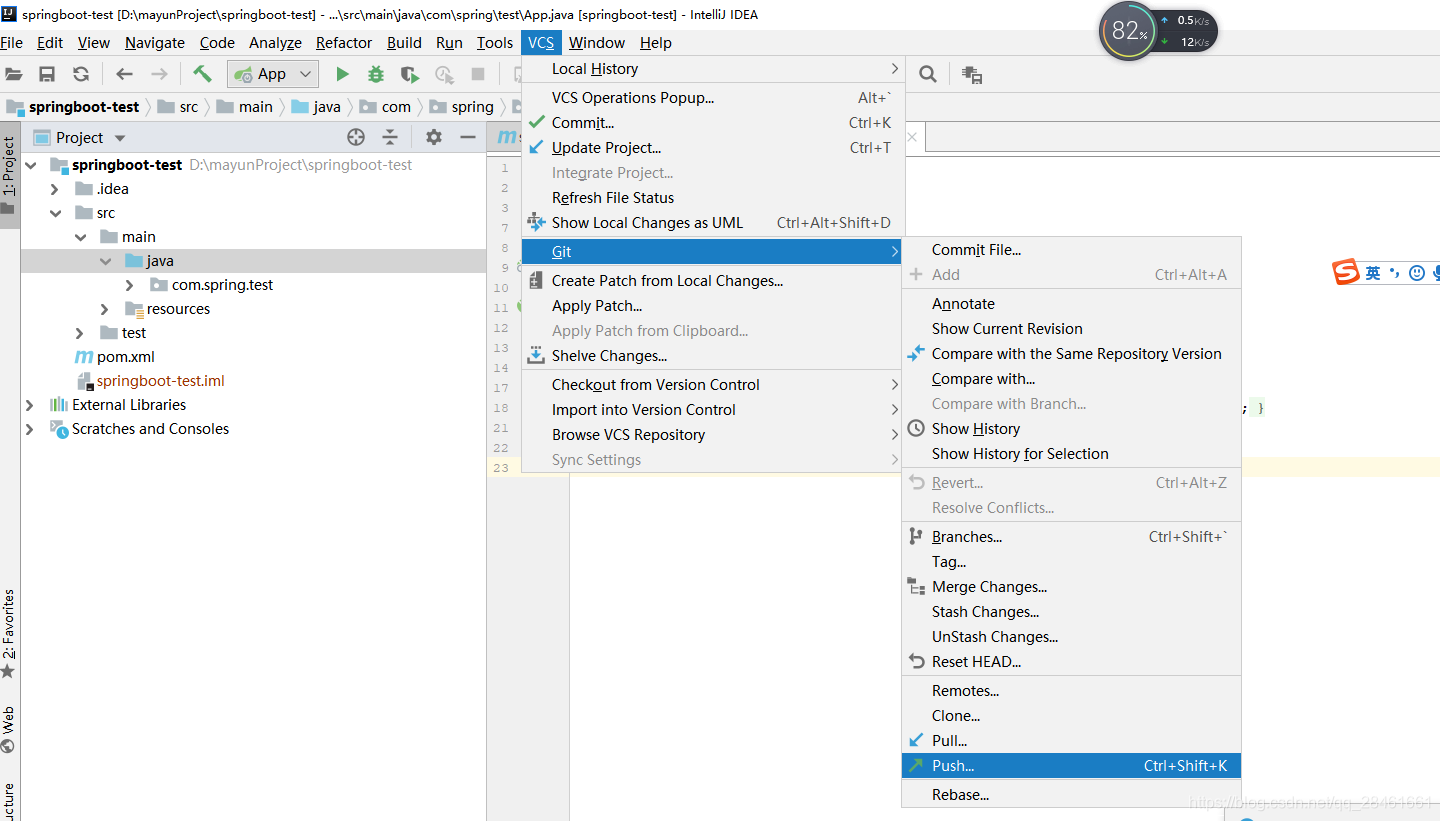
Task: Expand the test folder arrow
Action: click(x=81, y=333)
